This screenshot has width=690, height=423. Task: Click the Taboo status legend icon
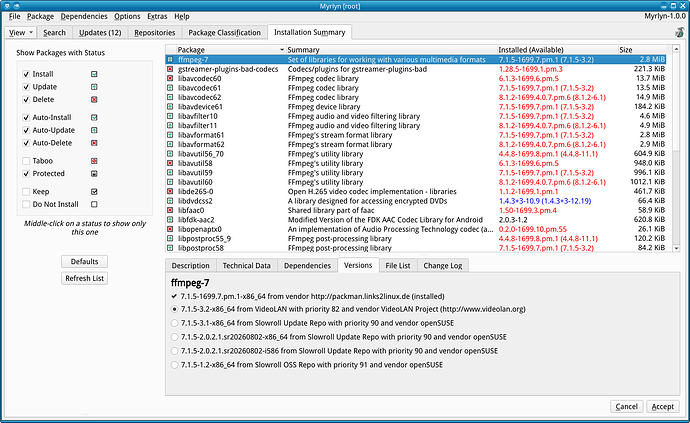coord(94,161)
